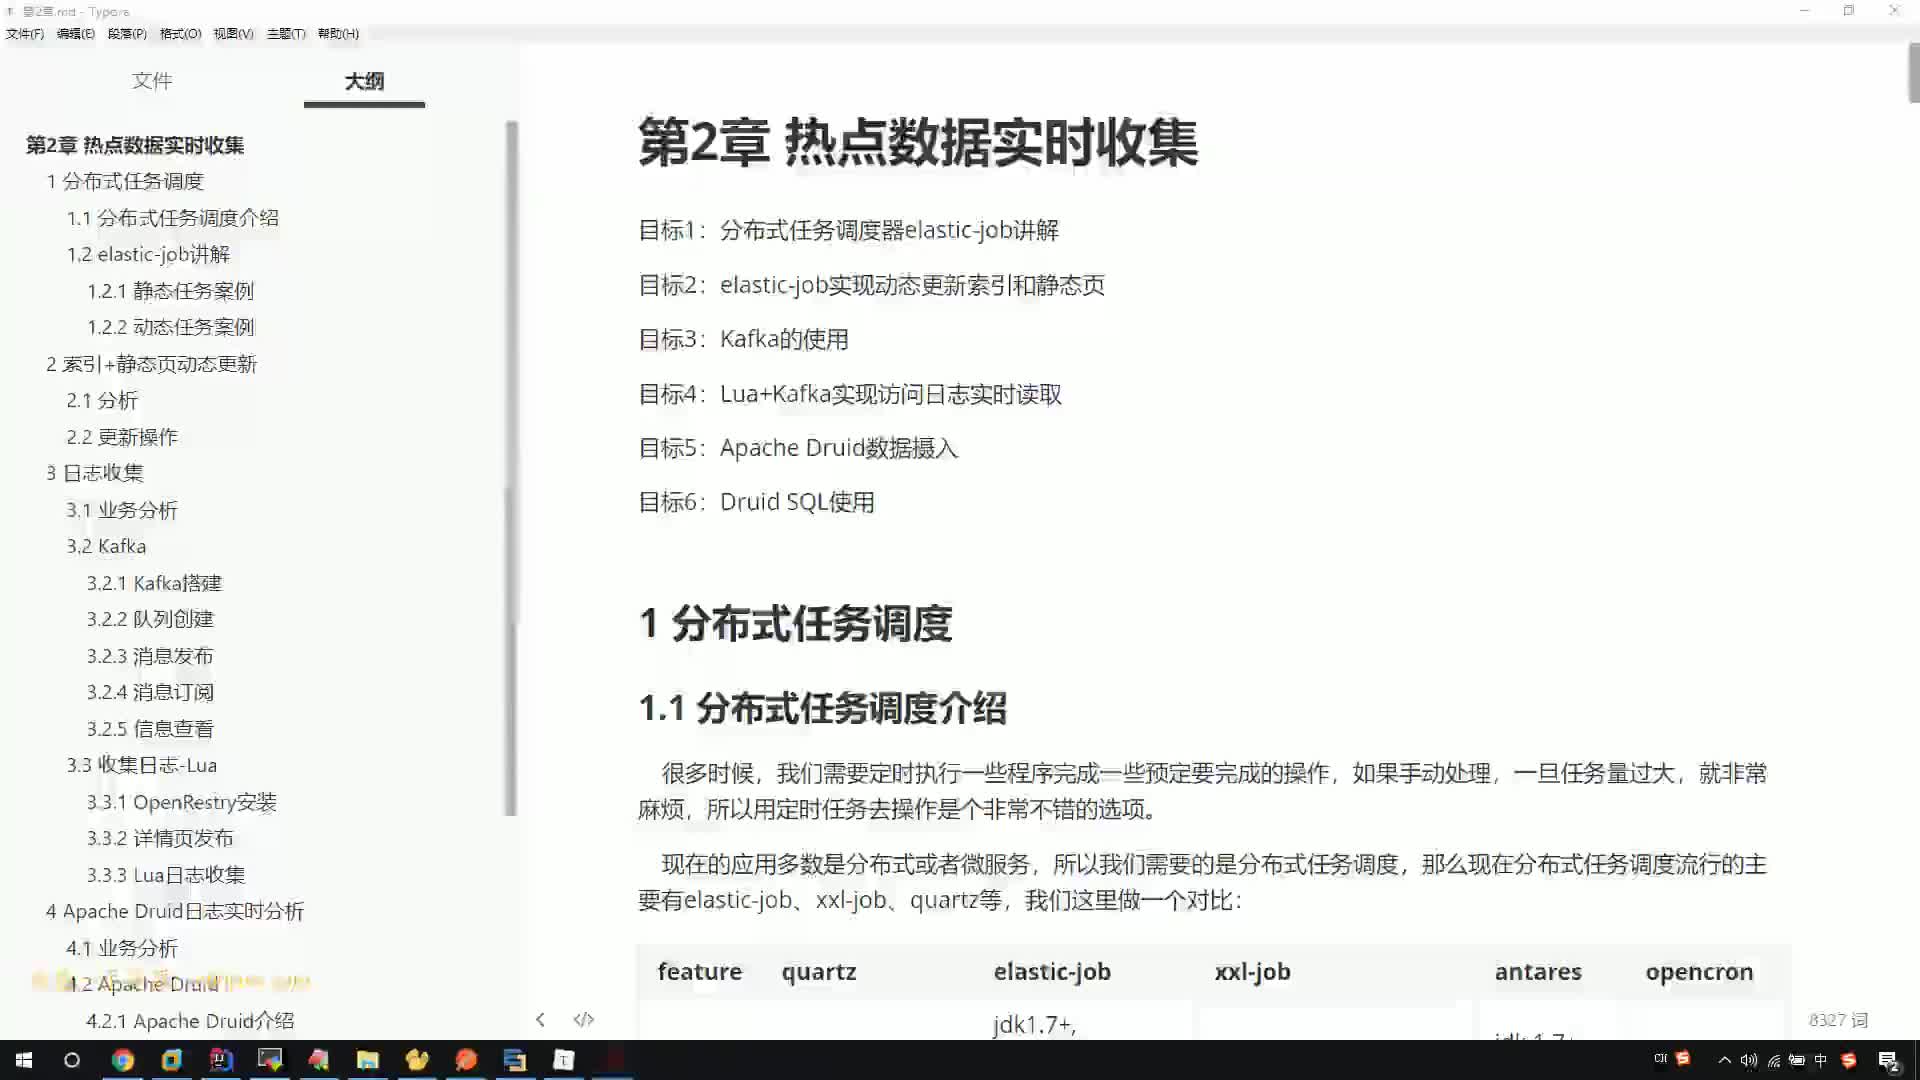
Task: Toggle source code mode icon
Action: point(584,1019)
